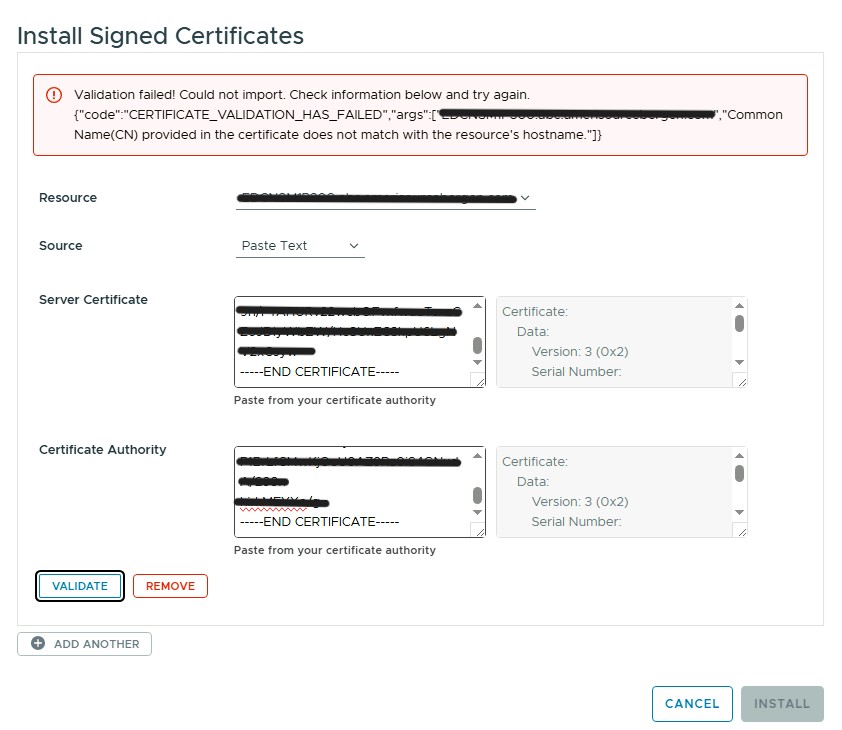Click the Certificate Authority preview resize handle
Image resolution: width=842 pixels, height=730 pixels.
click(x=740, y=531)
